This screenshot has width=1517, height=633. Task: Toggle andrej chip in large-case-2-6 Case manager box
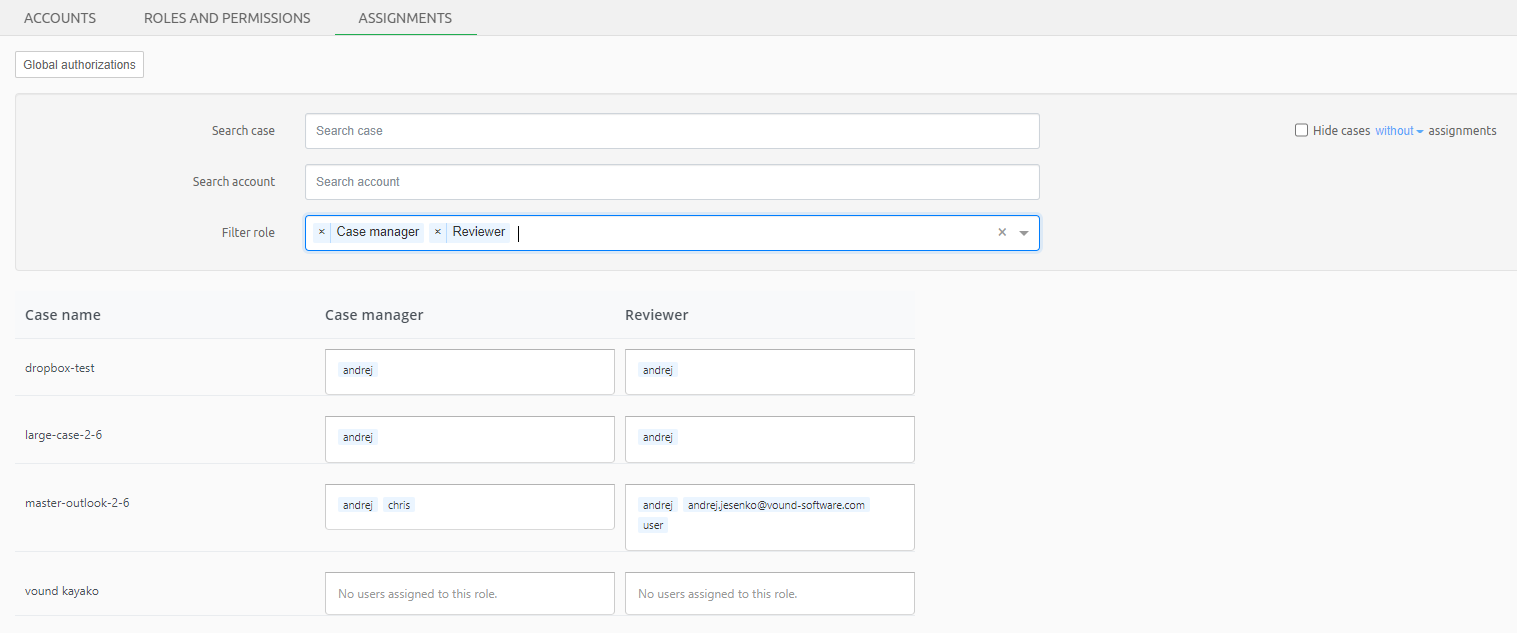click(357, 437)
